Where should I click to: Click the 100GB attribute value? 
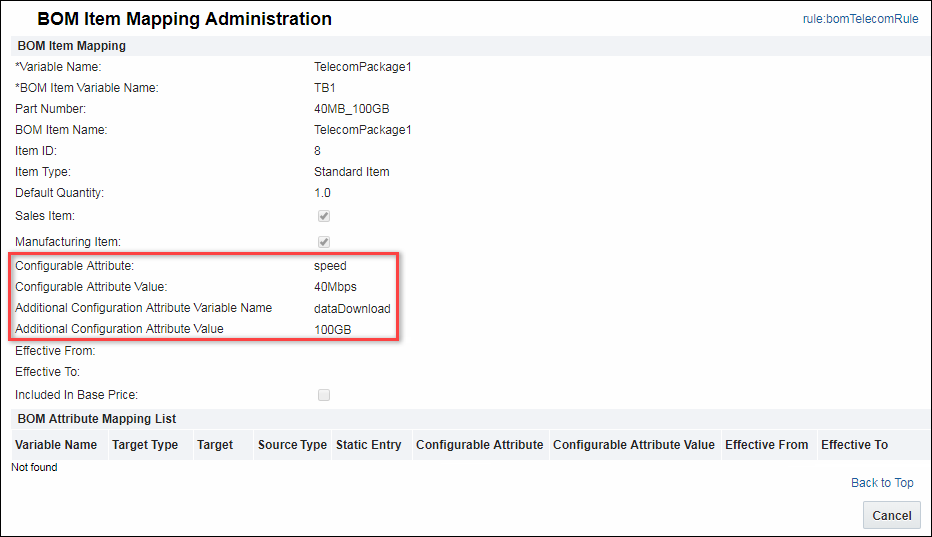[332, 329]
